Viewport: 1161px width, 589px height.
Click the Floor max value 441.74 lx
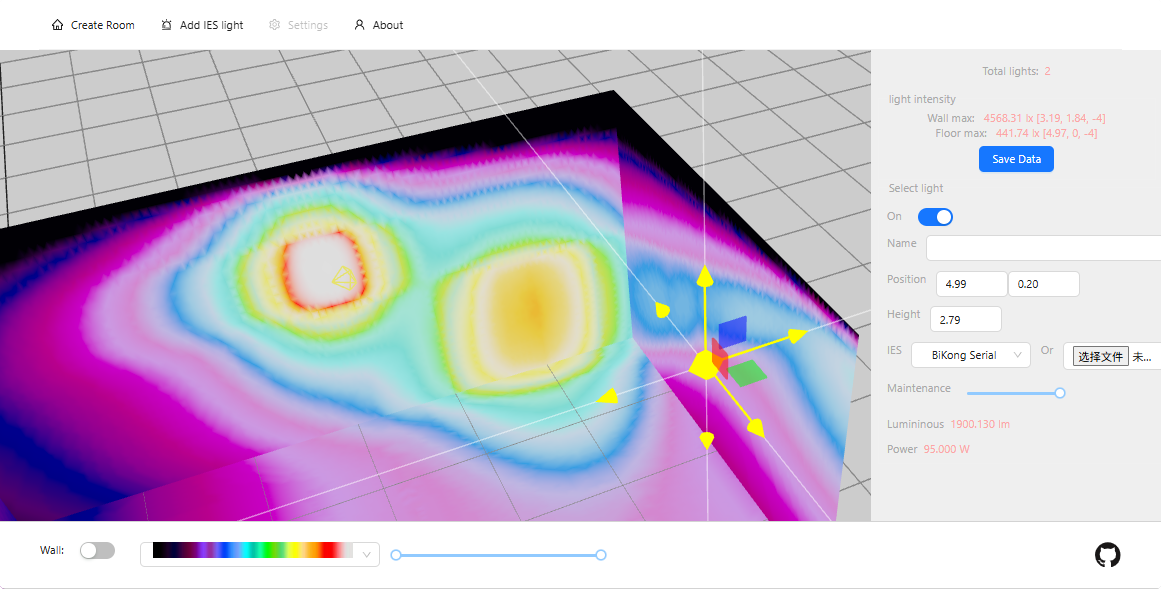click(x=1045, y=133)
